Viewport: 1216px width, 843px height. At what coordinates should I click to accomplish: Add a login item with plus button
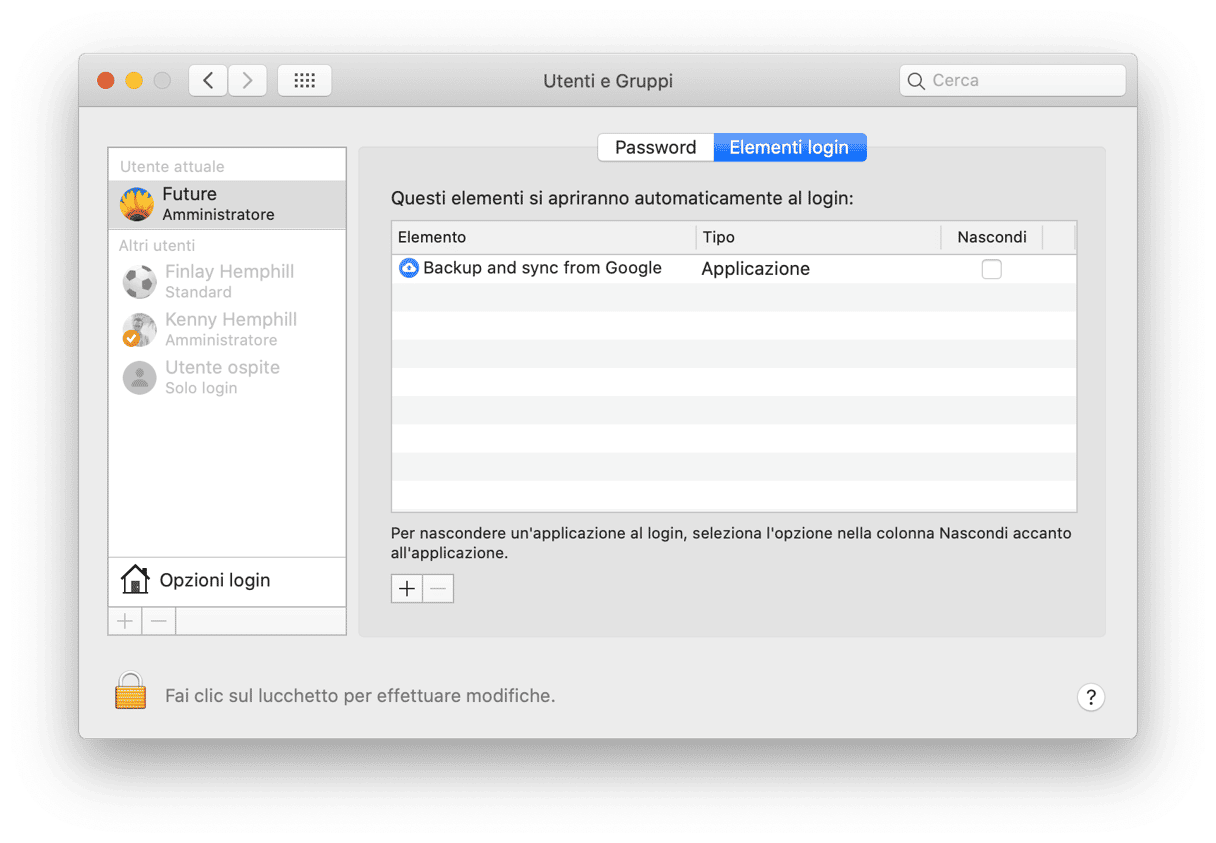[x=407, y=589]
